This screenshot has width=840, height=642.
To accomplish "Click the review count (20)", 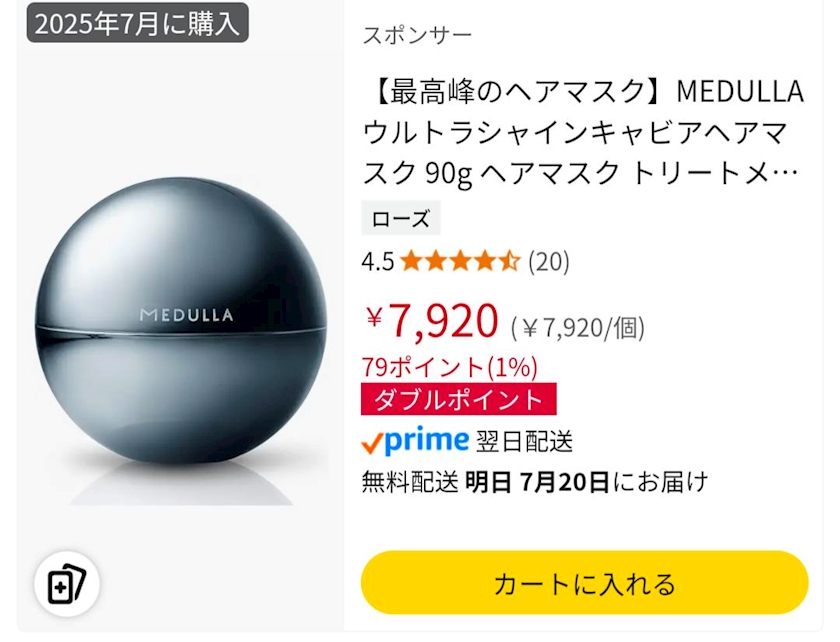I will [548, 262].
